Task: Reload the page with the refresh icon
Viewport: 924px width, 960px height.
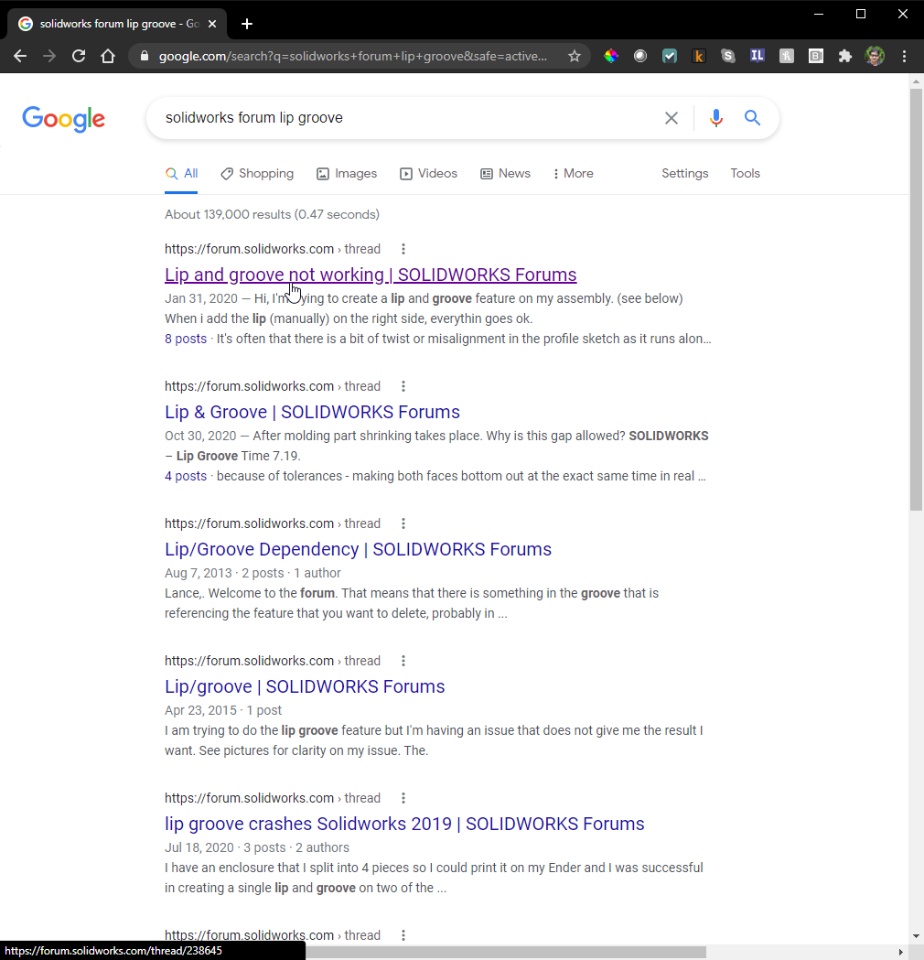Action: pos(78,56)
